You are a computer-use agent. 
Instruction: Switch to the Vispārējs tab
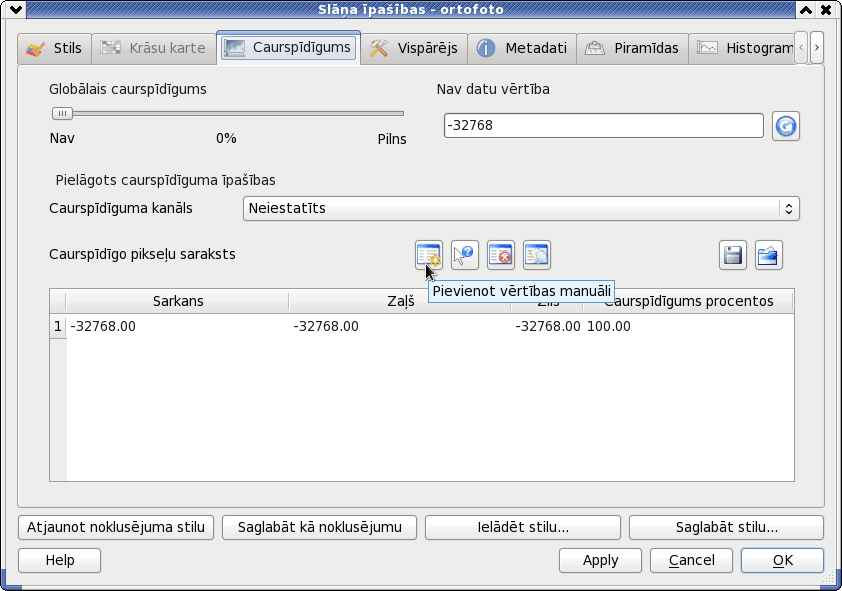pos(414,48)
